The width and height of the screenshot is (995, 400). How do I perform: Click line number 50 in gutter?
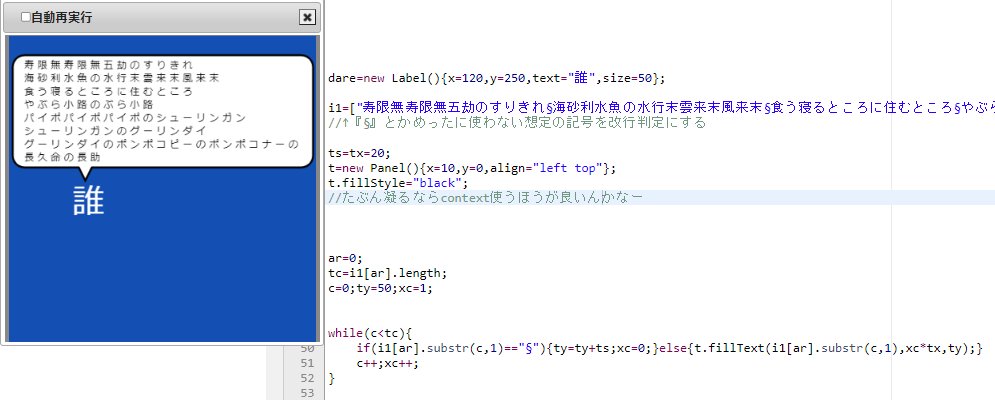point(306,348)
